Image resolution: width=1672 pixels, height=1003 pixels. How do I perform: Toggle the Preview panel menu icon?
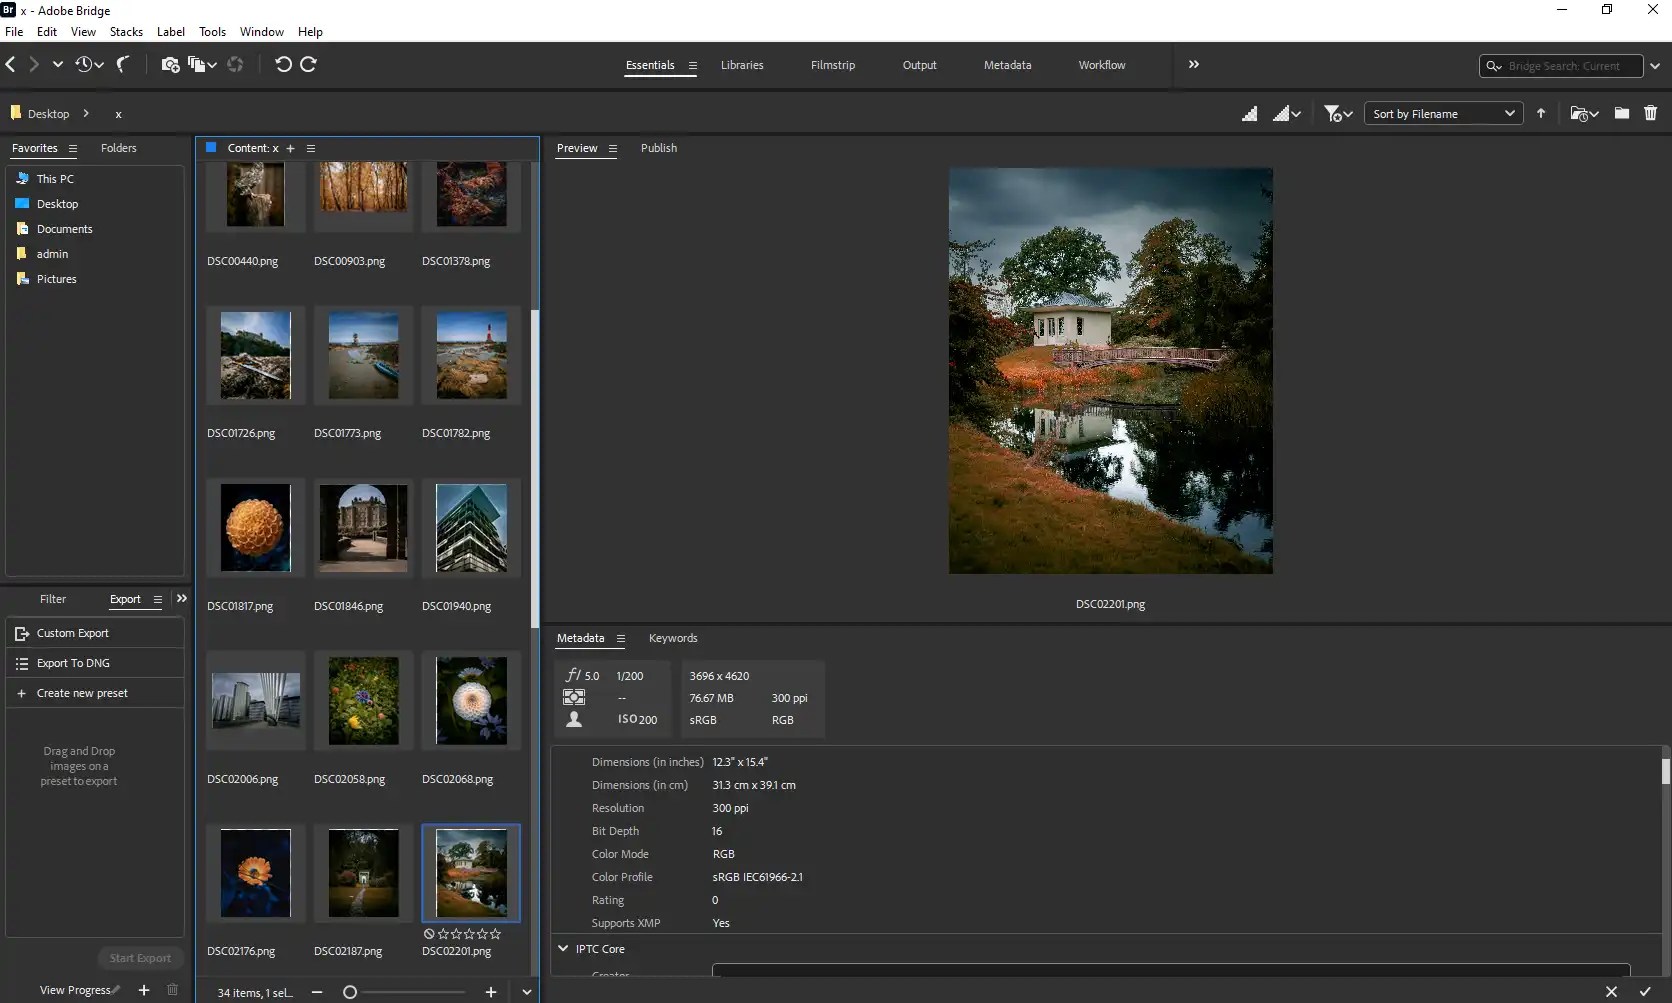point(614,148)
